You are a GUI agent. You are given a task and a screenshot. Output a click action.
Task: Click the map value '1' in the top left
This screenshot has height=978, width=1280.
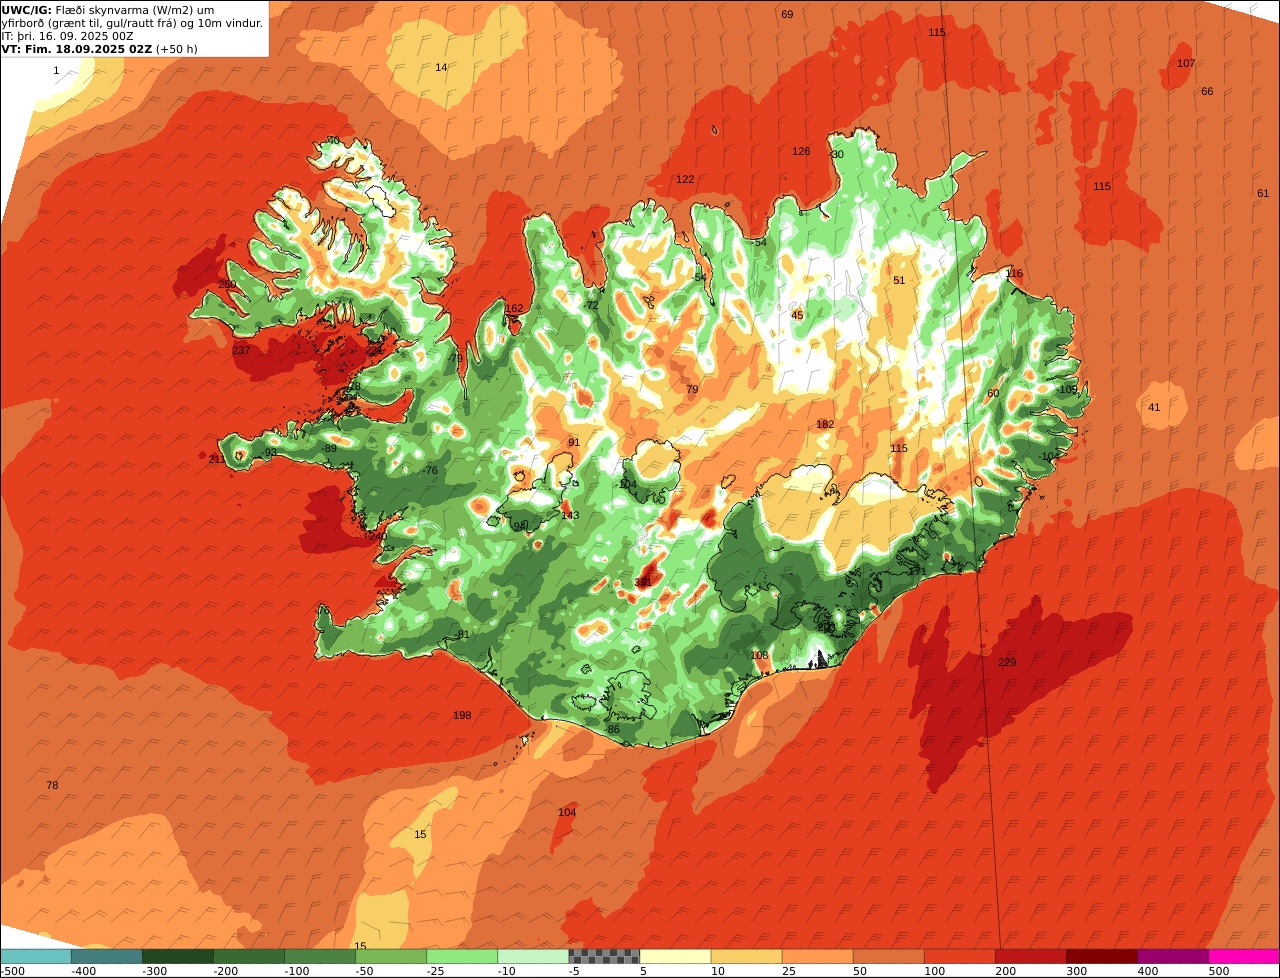(56, 71)
